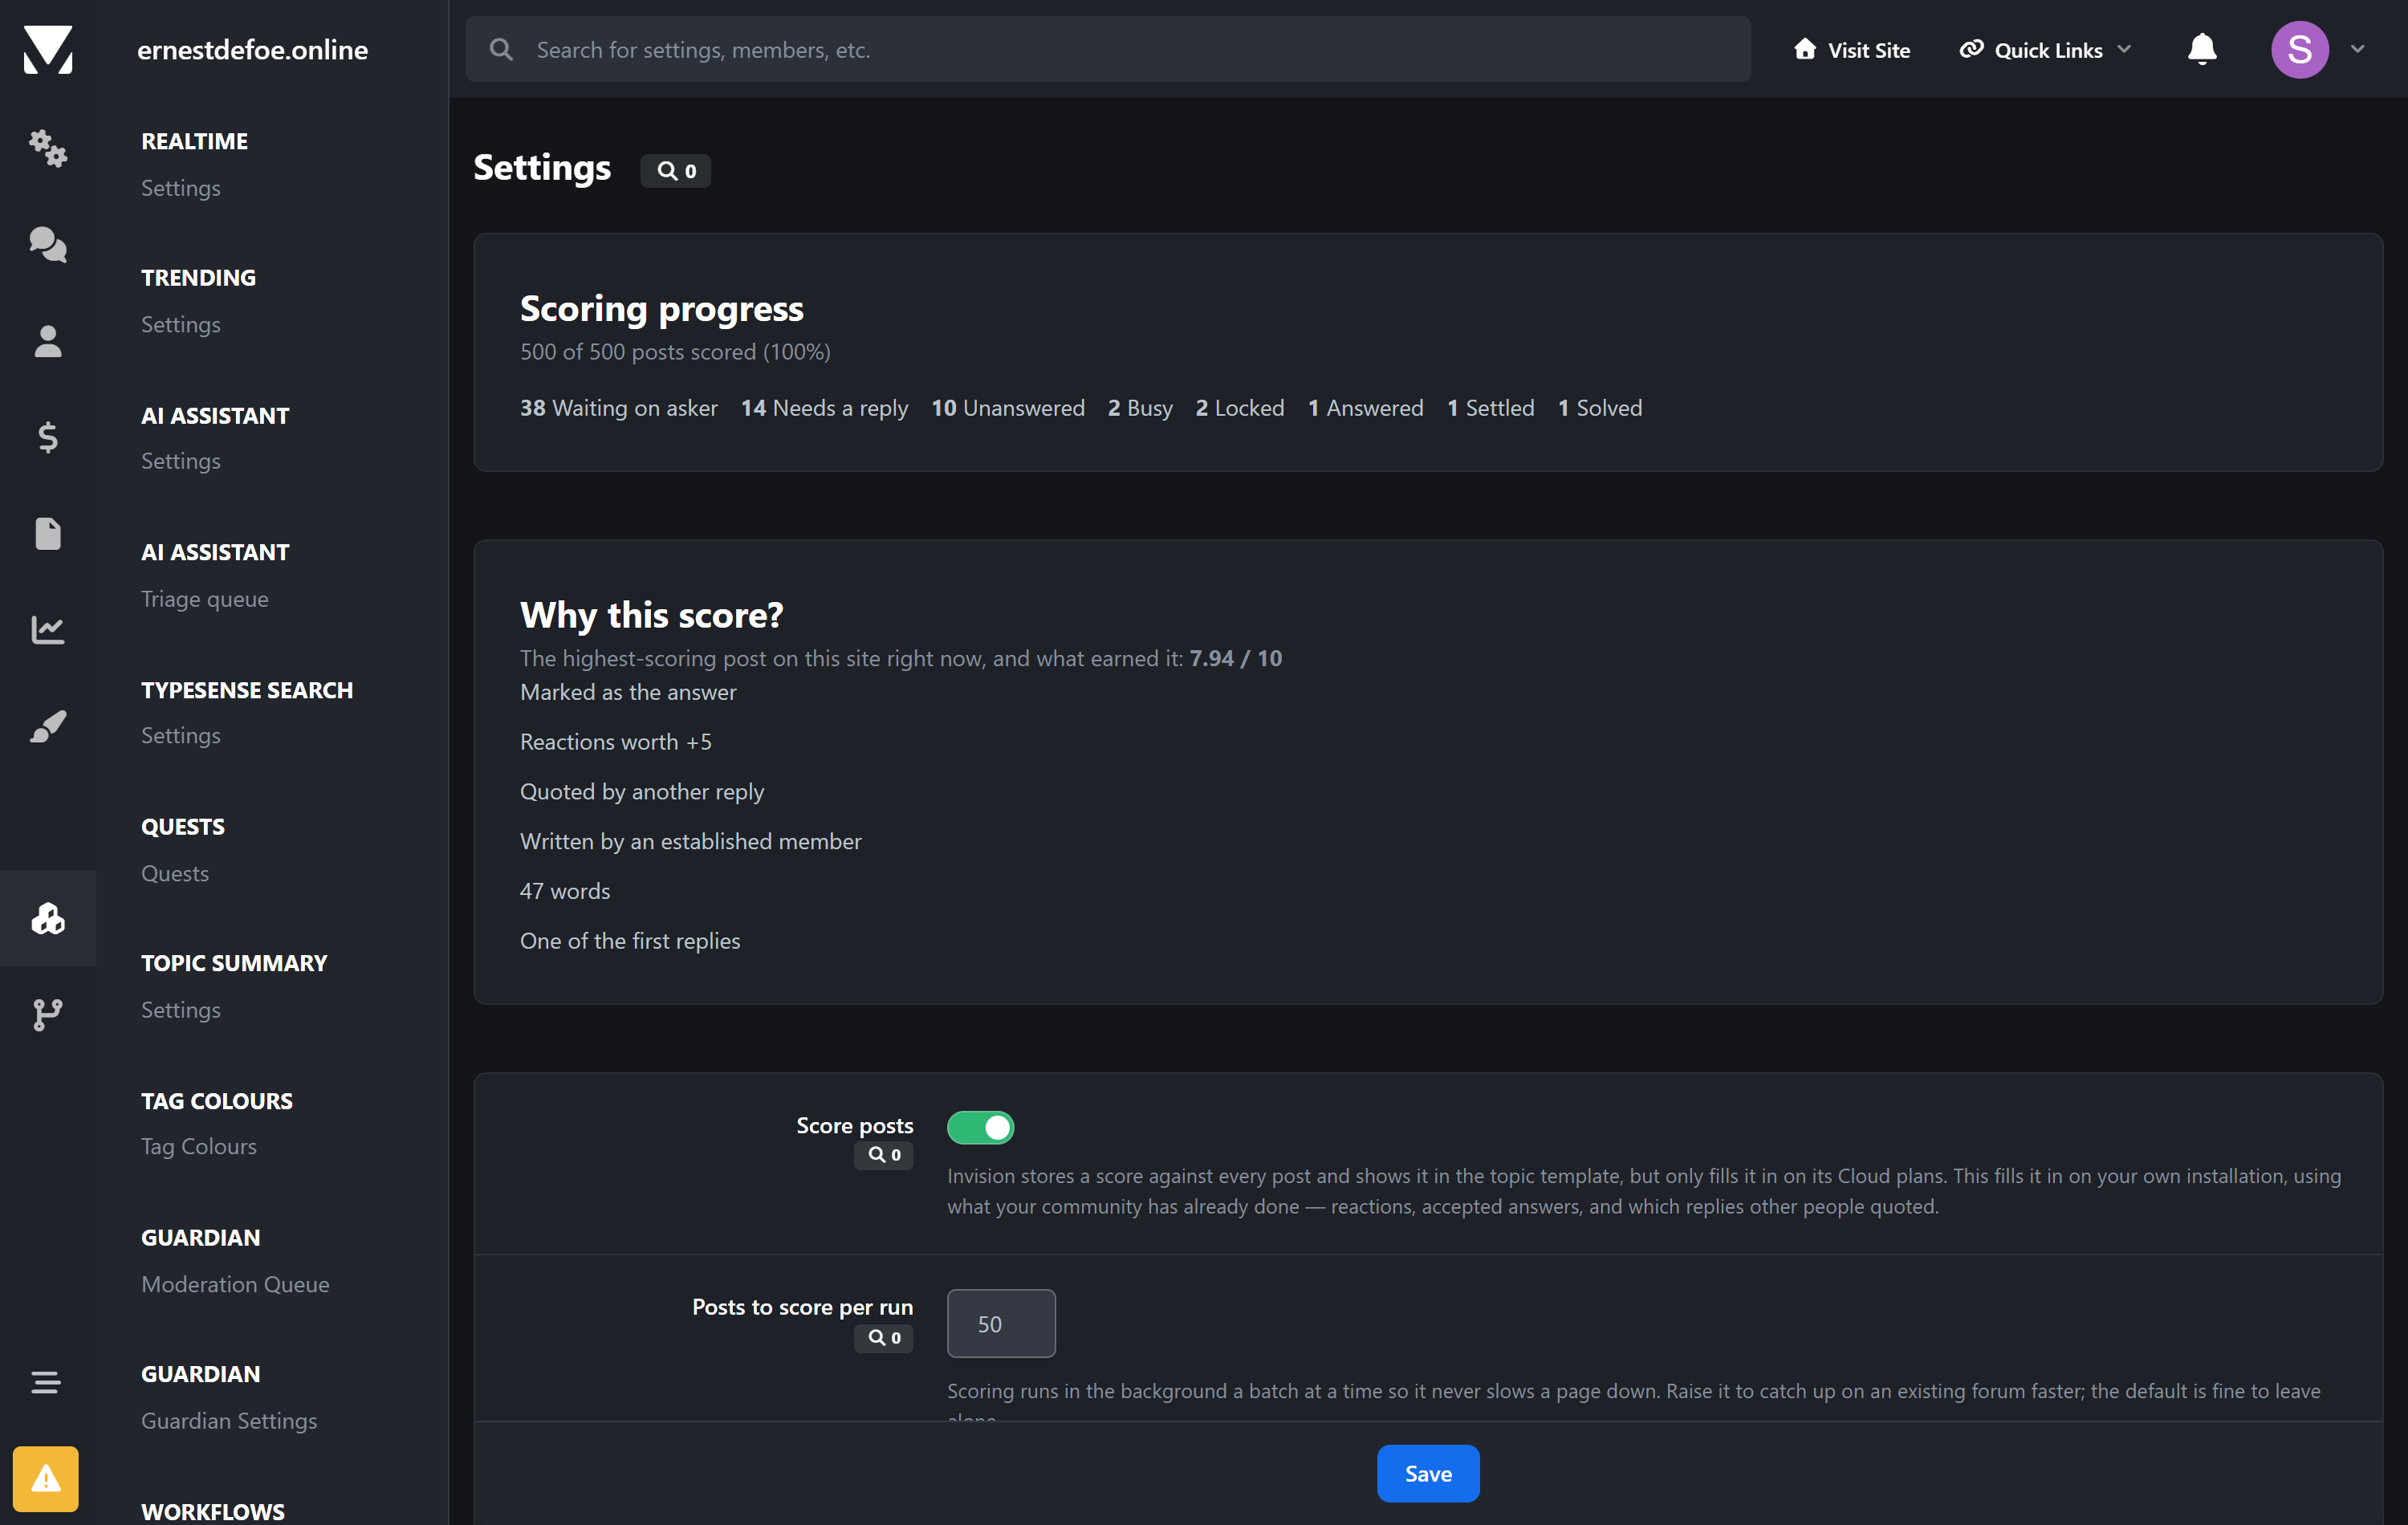
Task: Click the search badge beside Settings heading
Action: [676, 171]
